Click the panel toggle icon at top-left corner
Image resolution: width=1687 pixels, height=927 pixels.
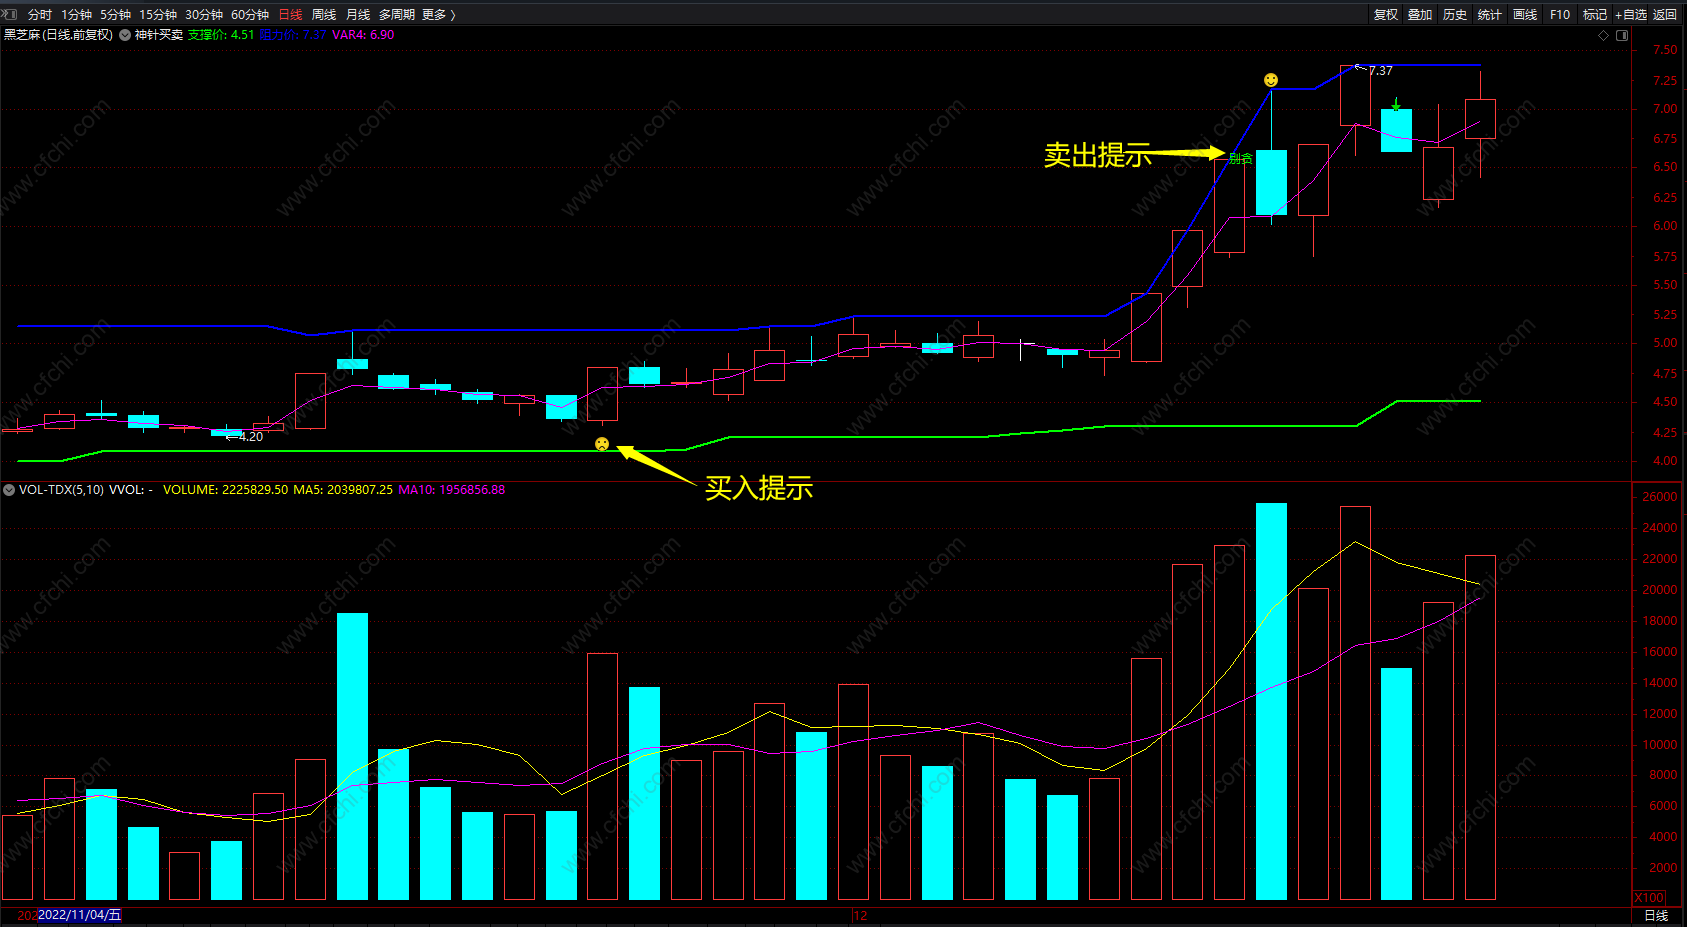(x=11, y=14)
